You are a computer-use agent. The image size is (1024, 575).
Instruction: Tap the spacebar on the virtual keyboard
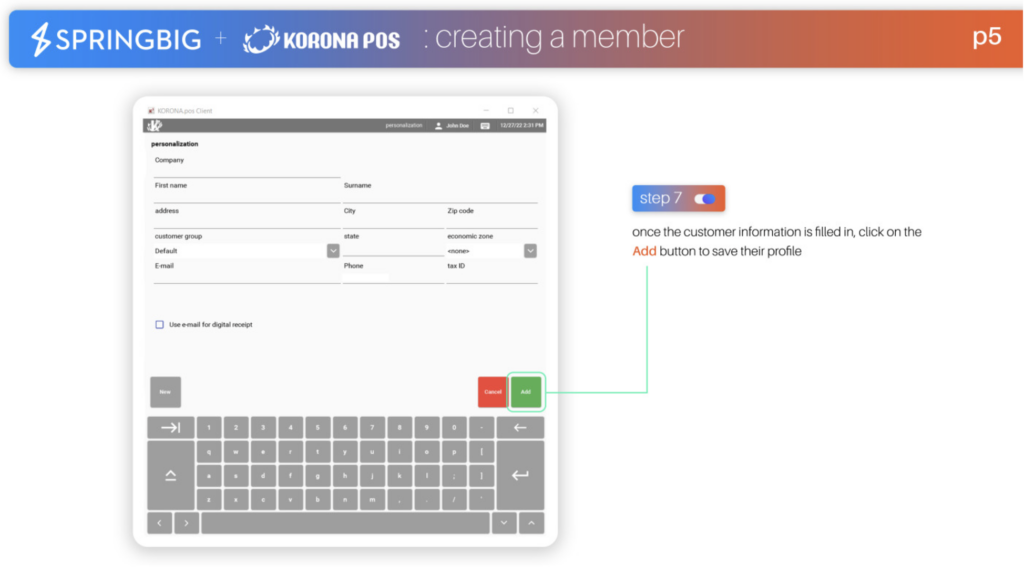tap(345, 523)
